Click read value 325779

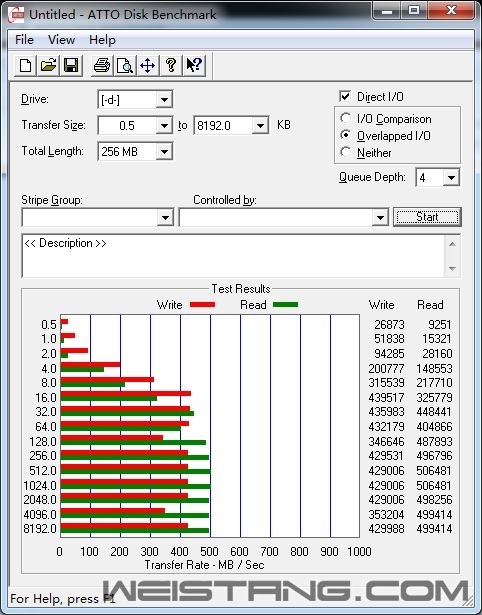pyautogui.click(x=434, y=397)
